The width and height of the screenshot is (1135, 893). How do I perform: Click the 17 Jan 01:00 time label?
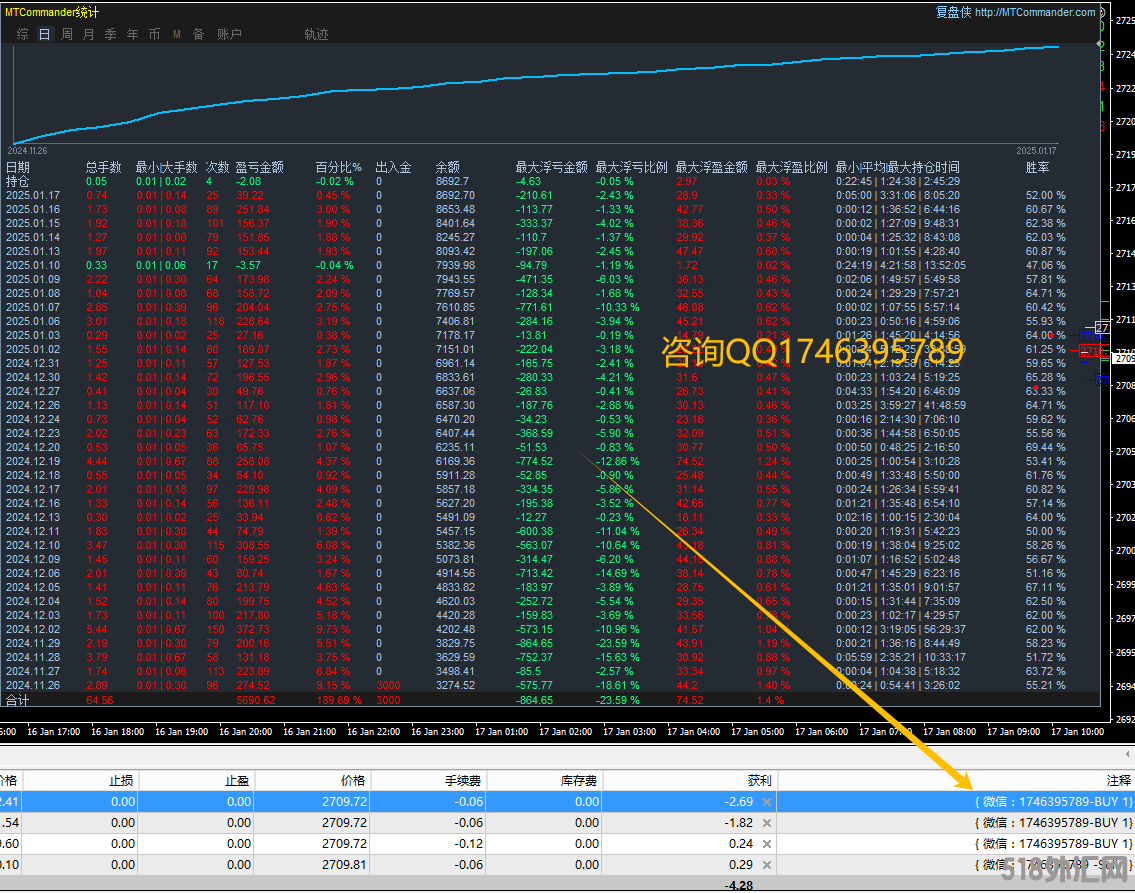coord(501,732)
